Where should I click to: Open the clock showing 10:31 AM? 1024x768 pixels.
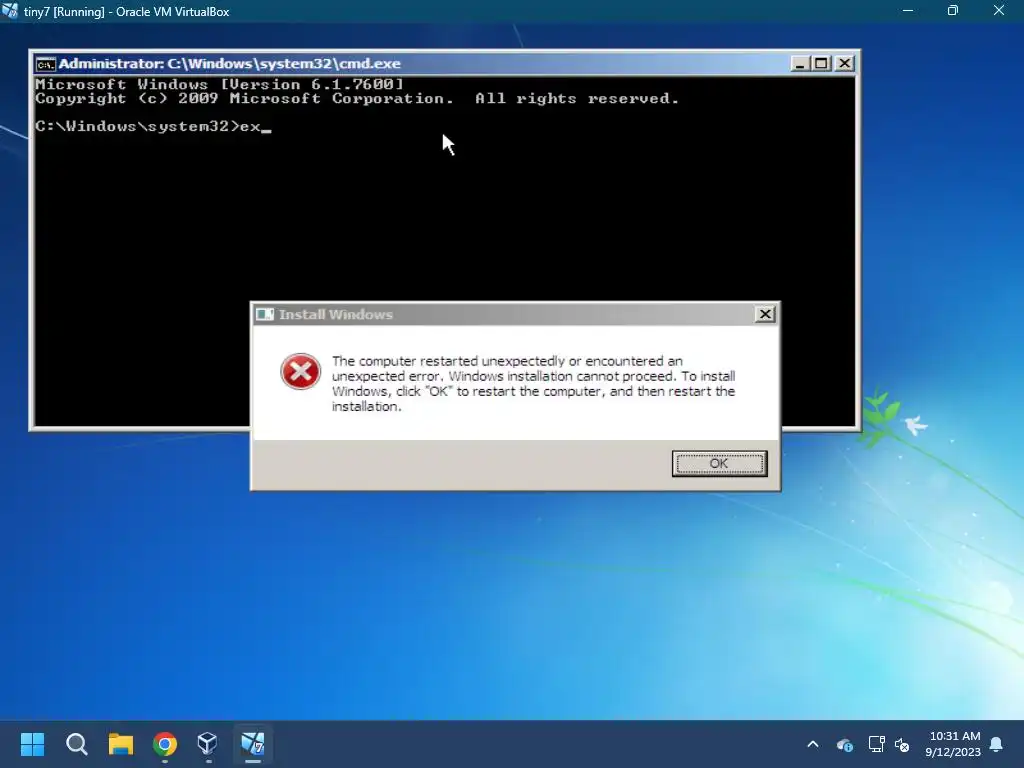[953, 744]
